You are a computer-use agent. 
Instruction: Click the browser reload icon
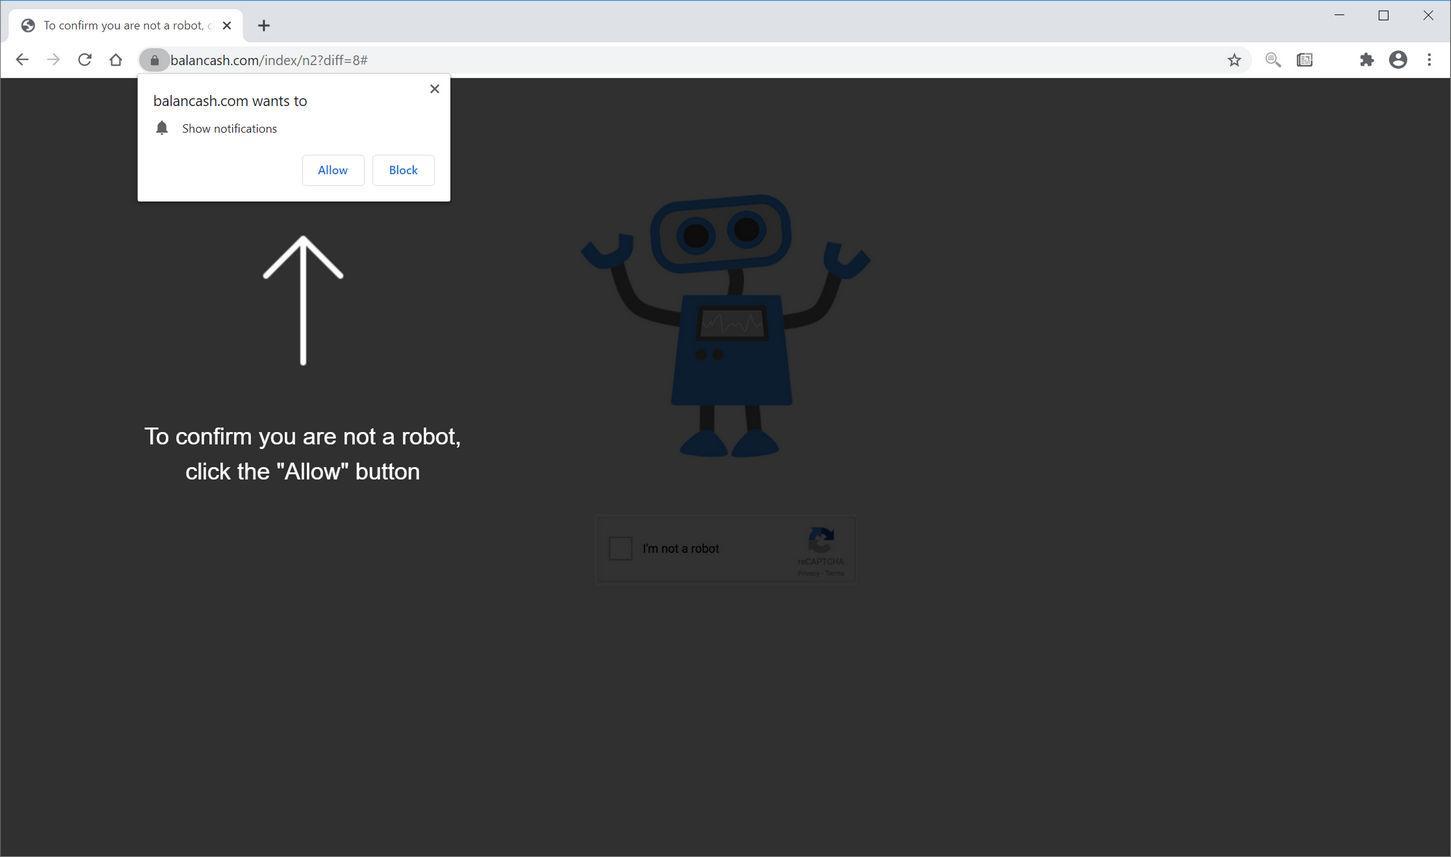click(x=84, y=59)
